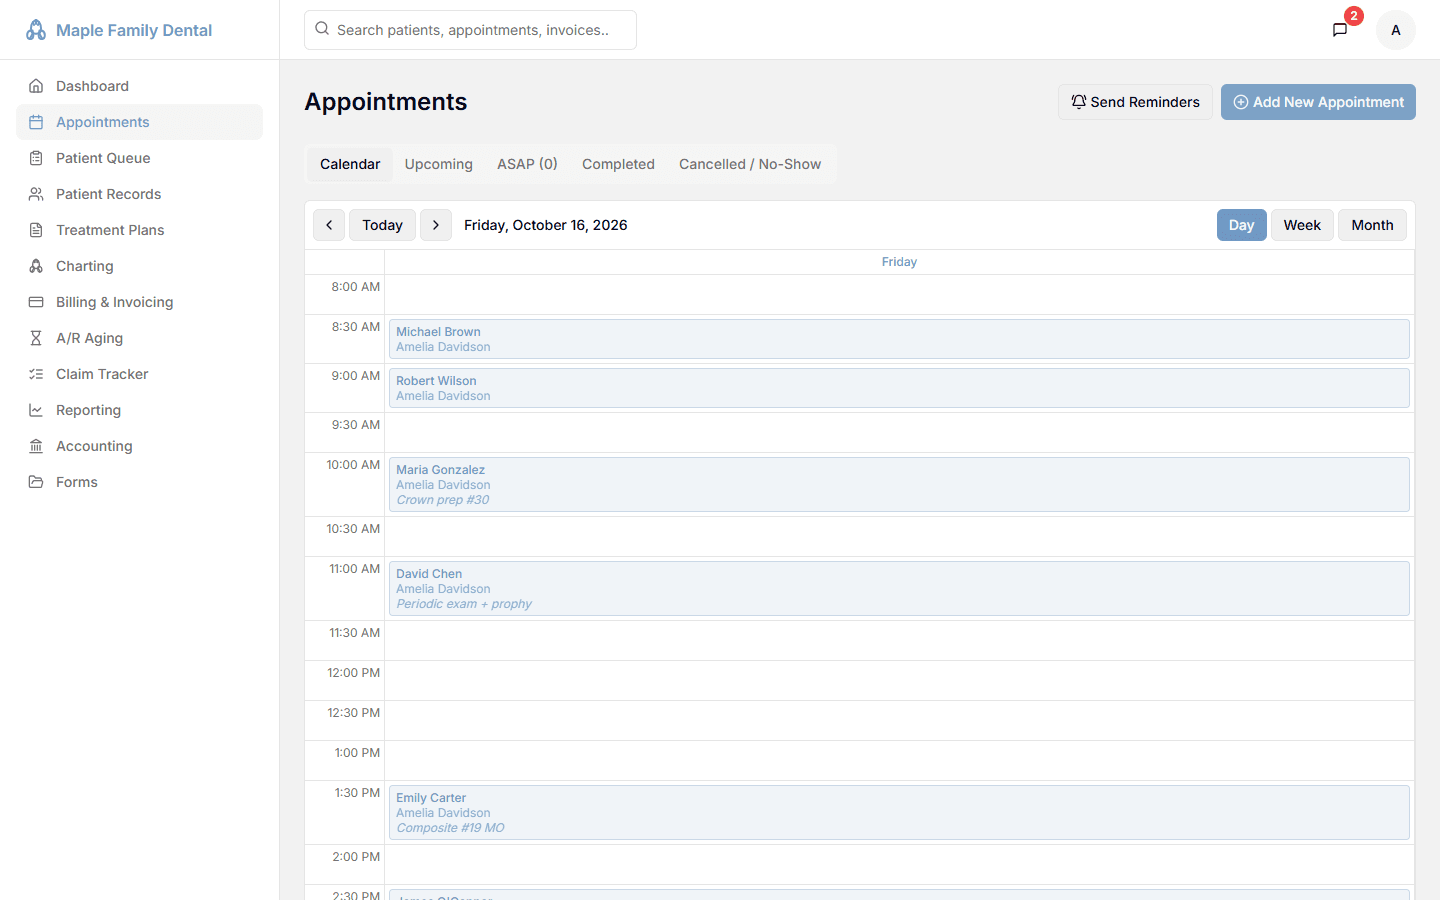The height and width of the screenshot is (900, 1440).
Task: Click the Maple Family Dental brand name
Action: click(134, 30)
